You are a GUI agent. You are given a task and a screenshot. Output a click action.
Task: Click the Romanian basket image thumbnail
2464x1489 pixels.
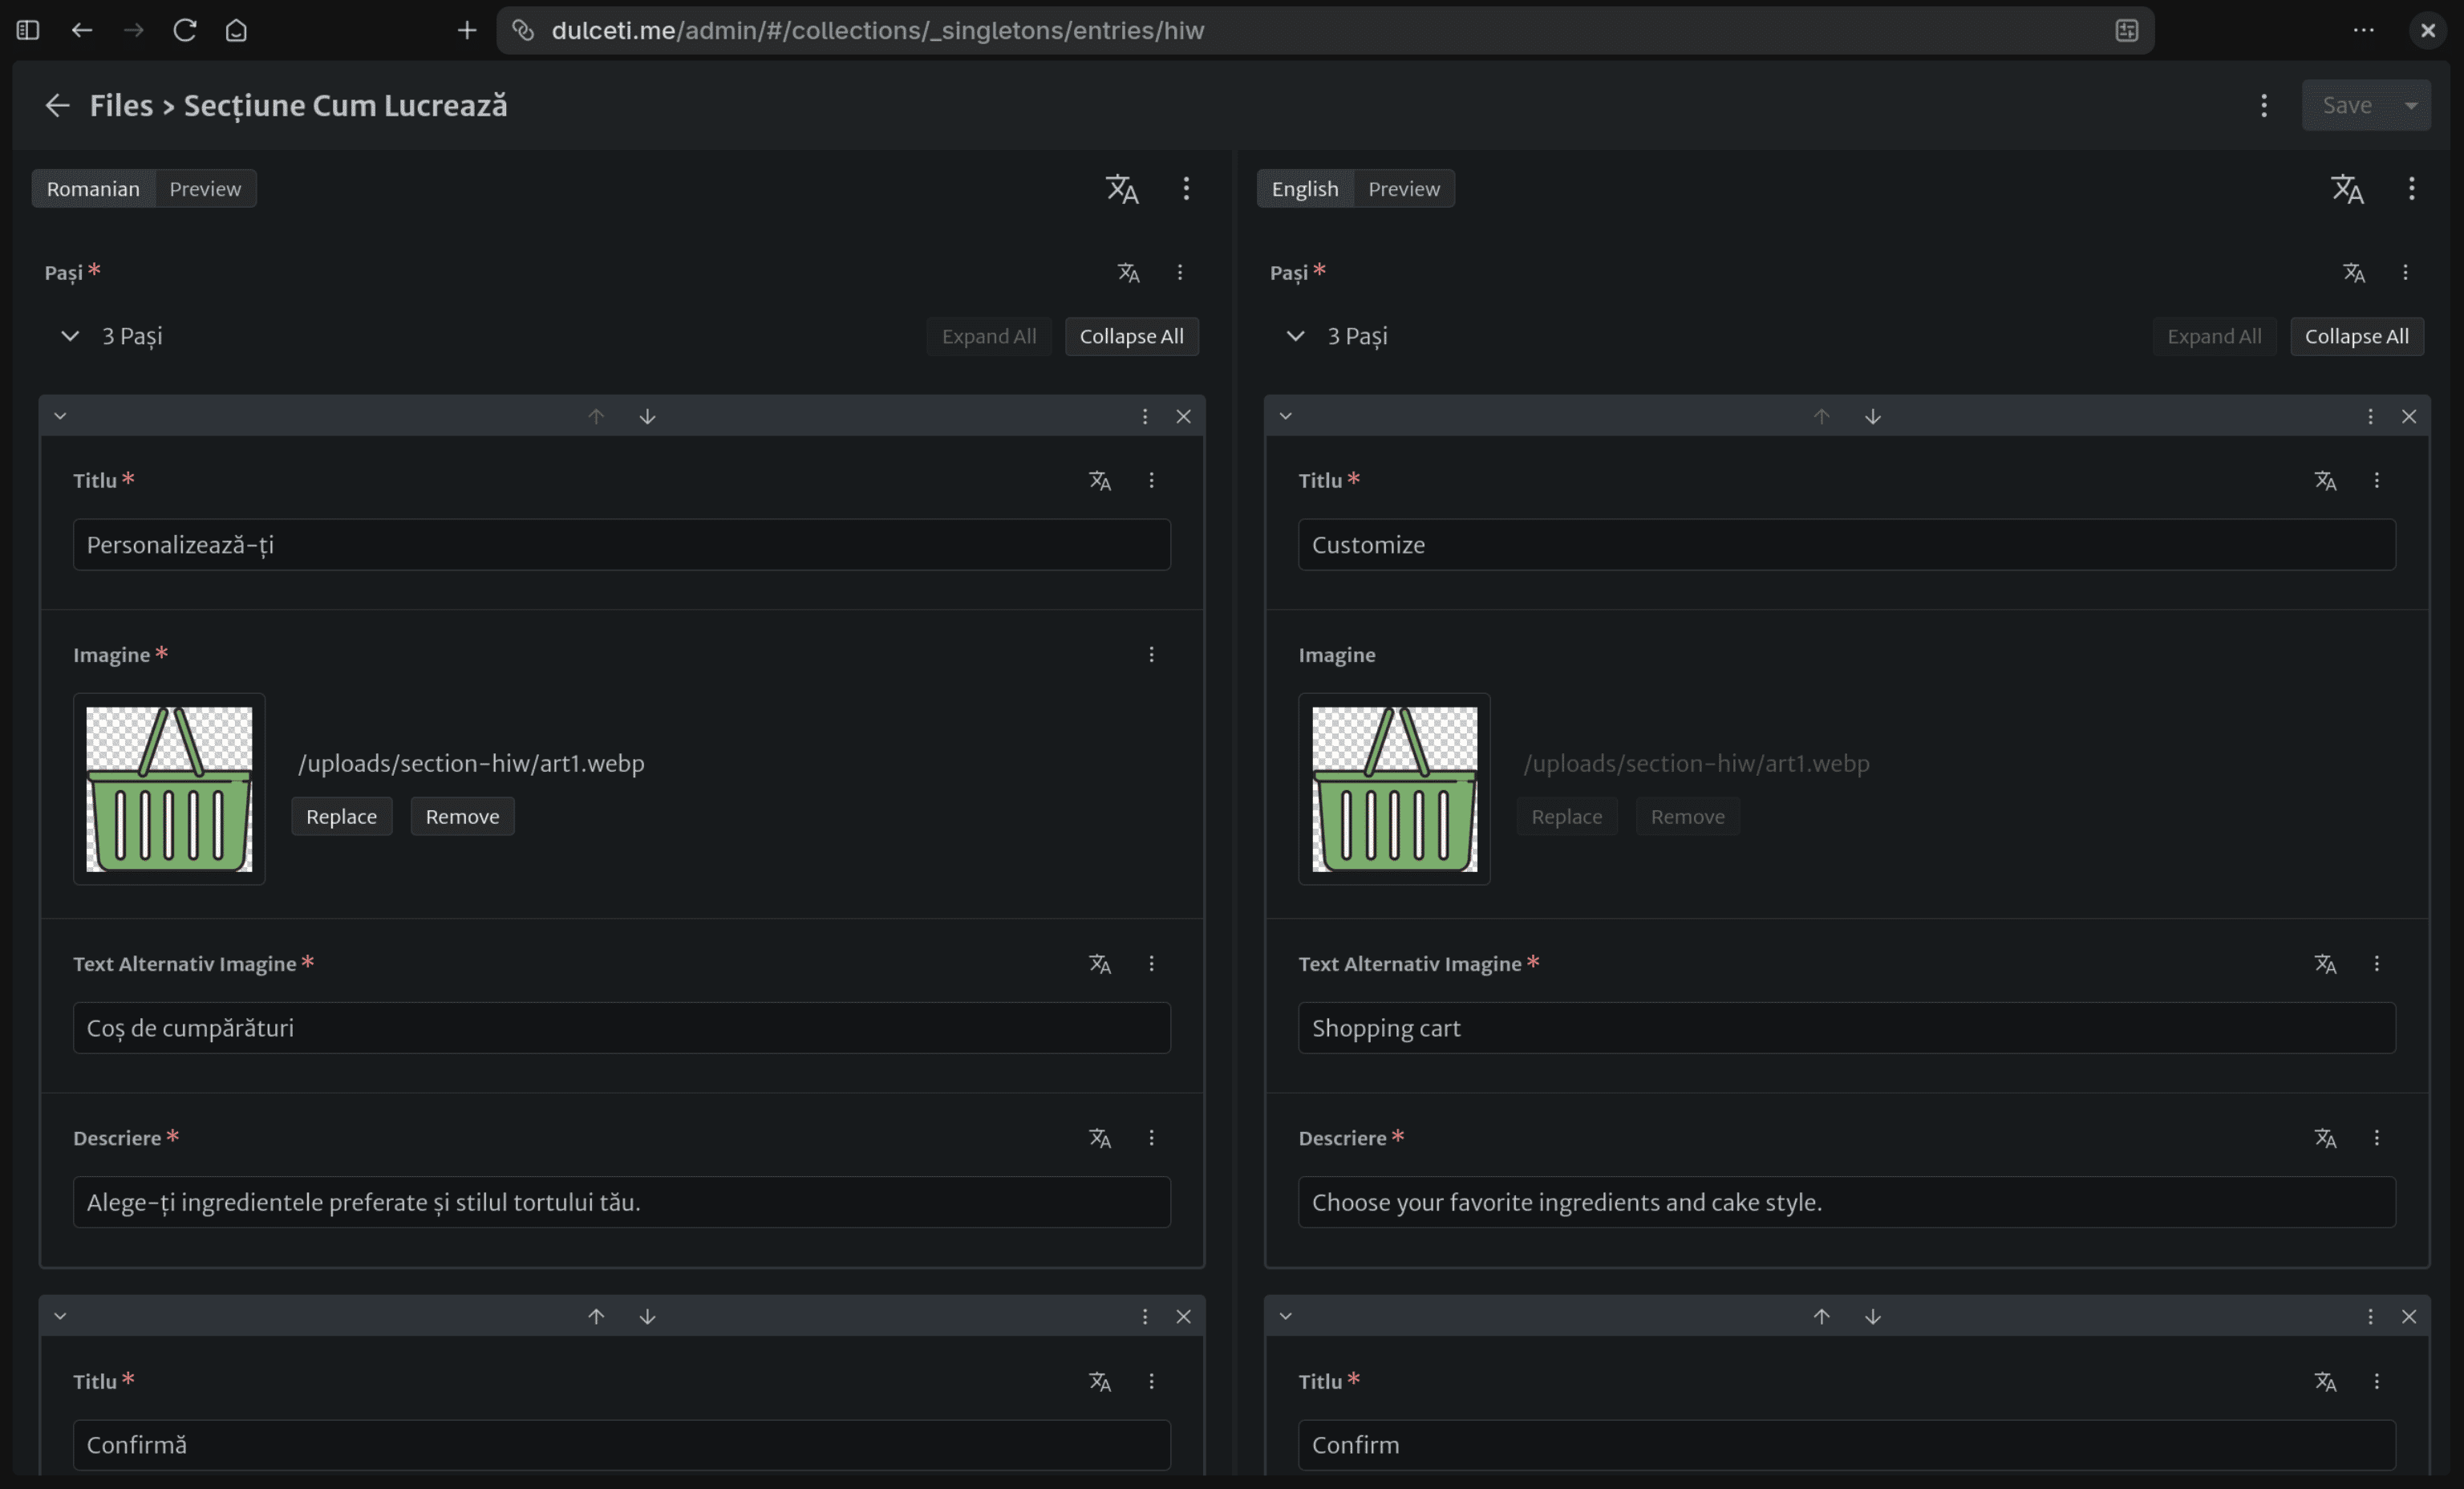169,789
